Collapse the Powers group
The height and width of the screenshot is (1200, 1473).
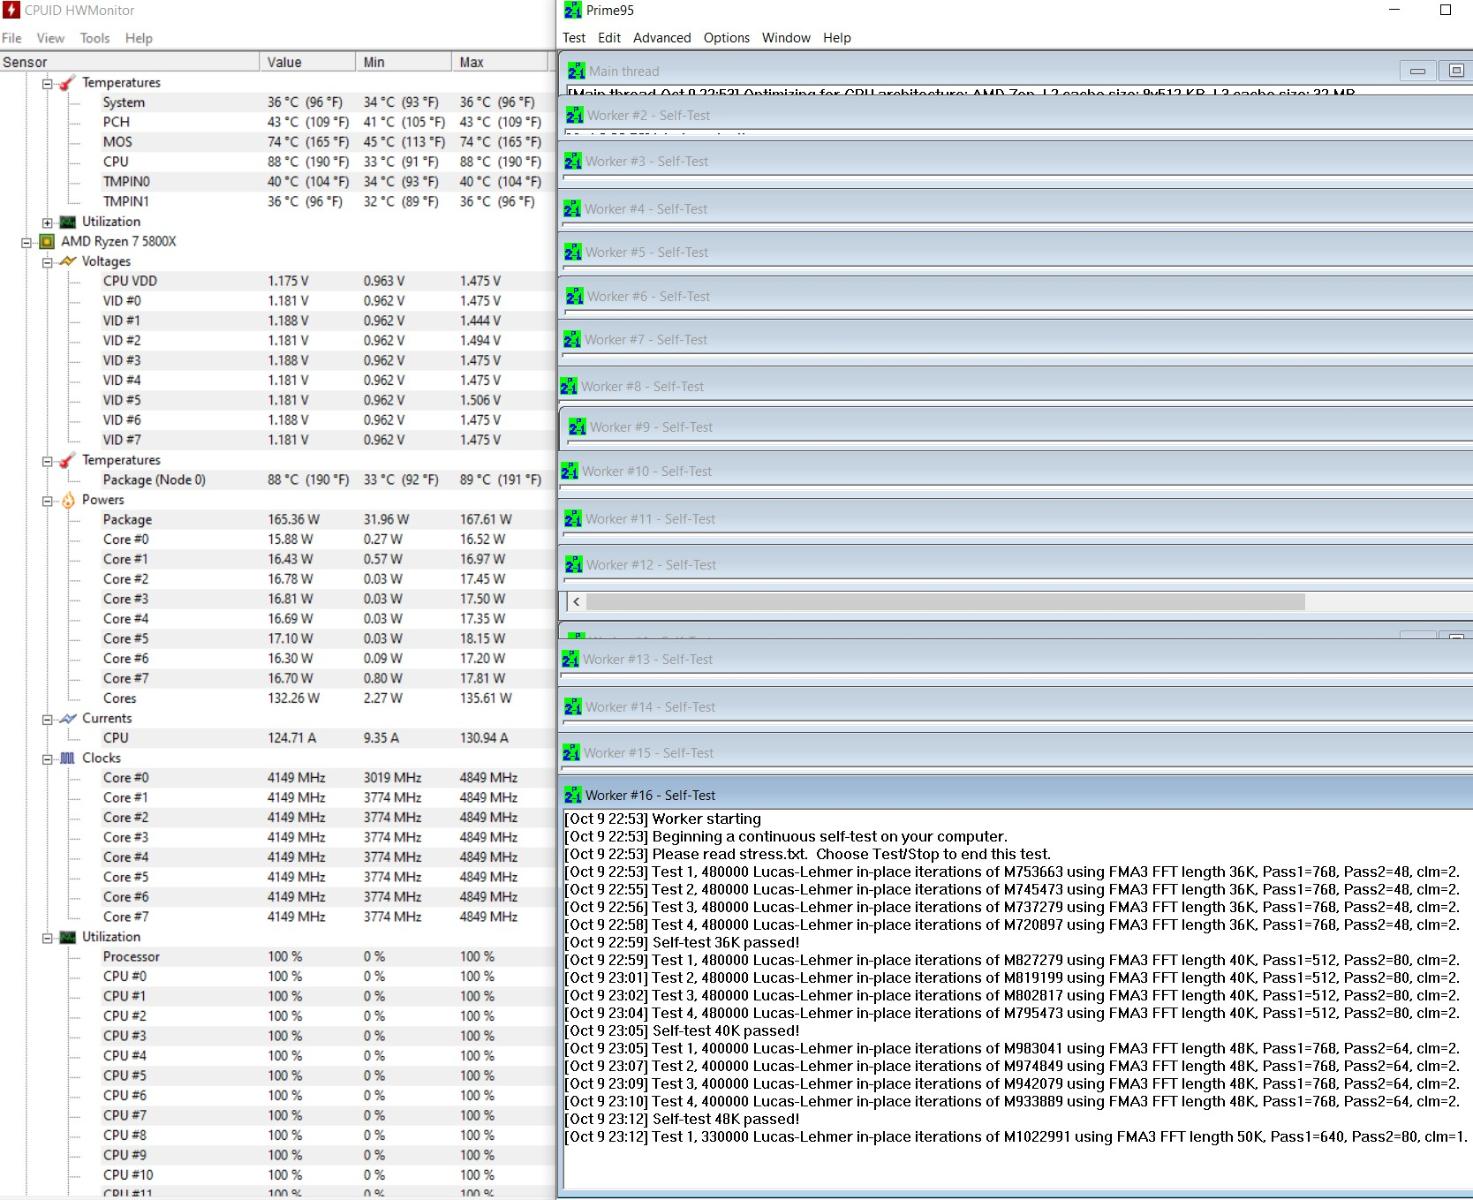click(x=47, y=501)
